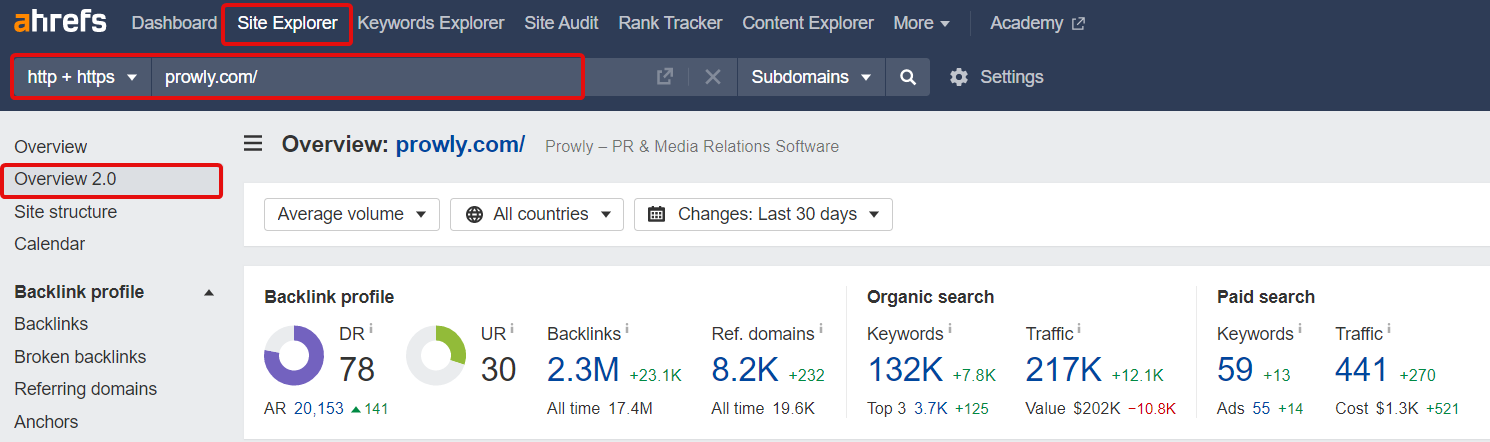
Task: Switch to Keywords Explorer tab
Action: click(431, 23)
